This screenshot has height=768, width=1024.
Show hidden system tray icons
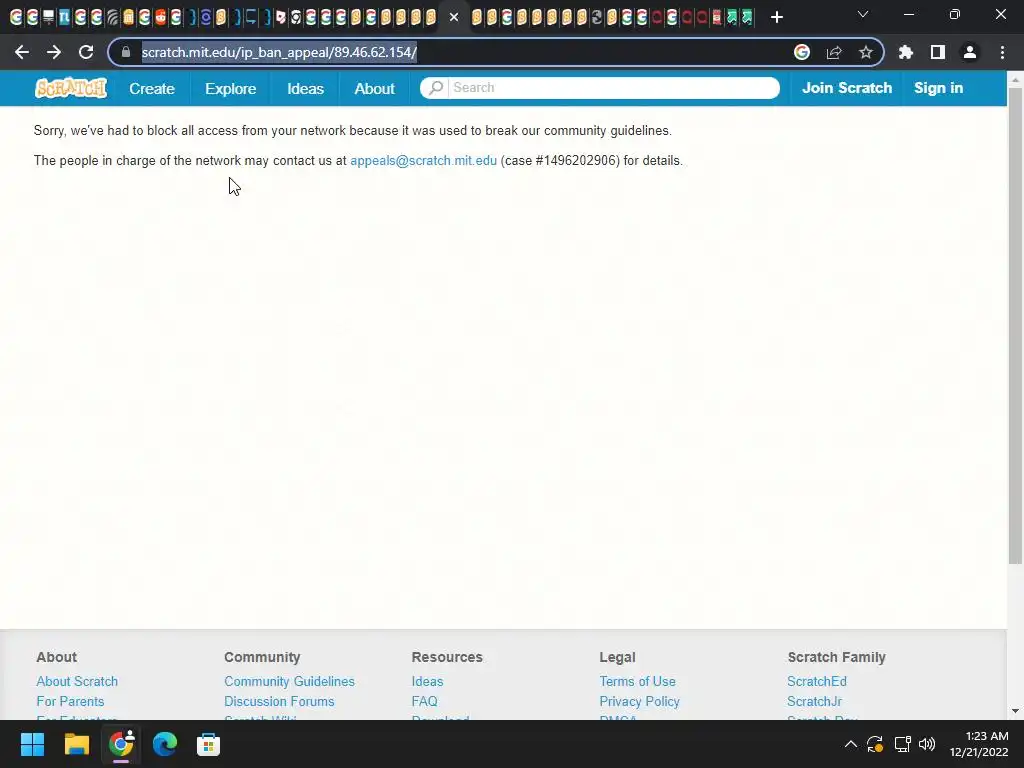point(850,744)
